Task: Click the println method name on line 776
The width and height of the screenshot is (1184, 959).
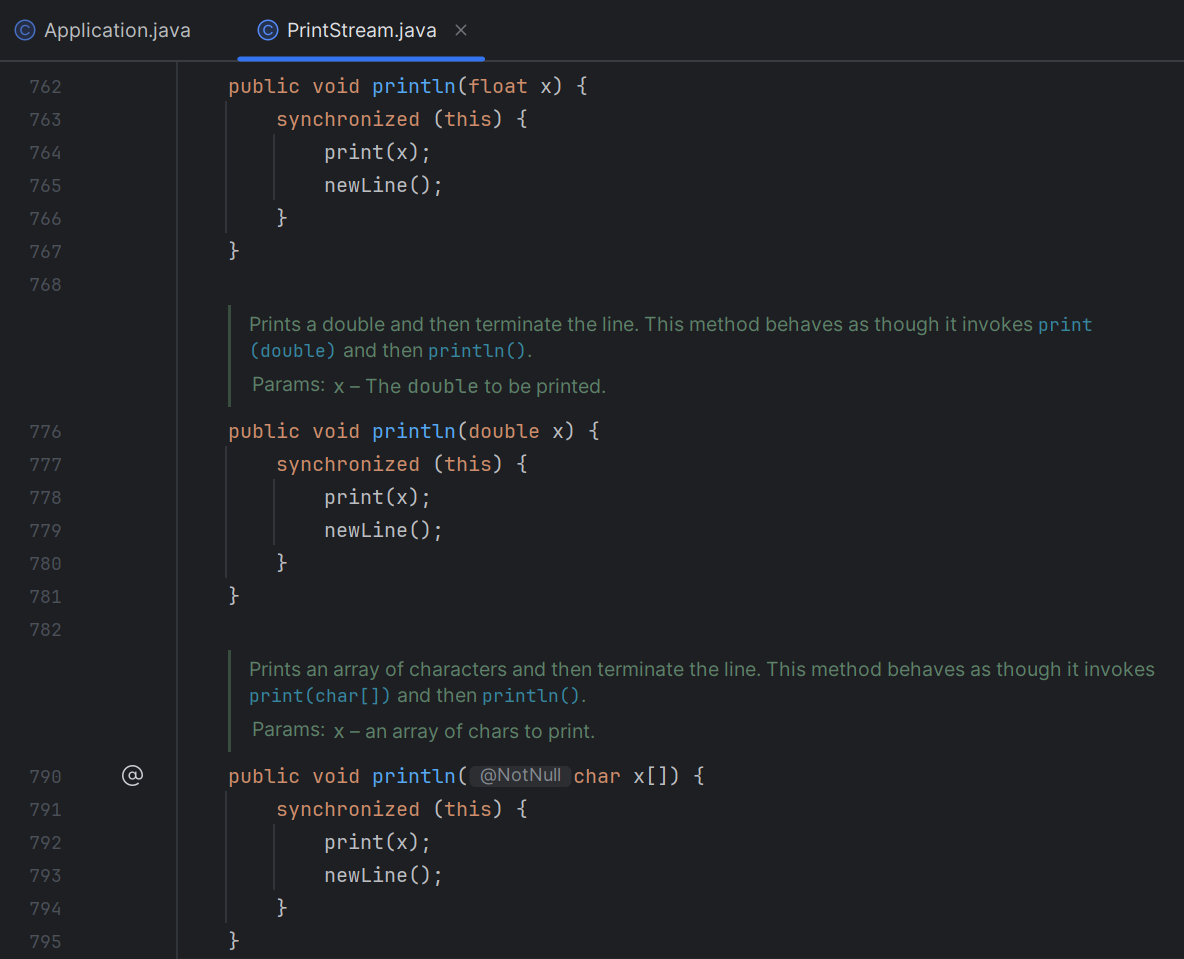Action: [x=414, y=431]
